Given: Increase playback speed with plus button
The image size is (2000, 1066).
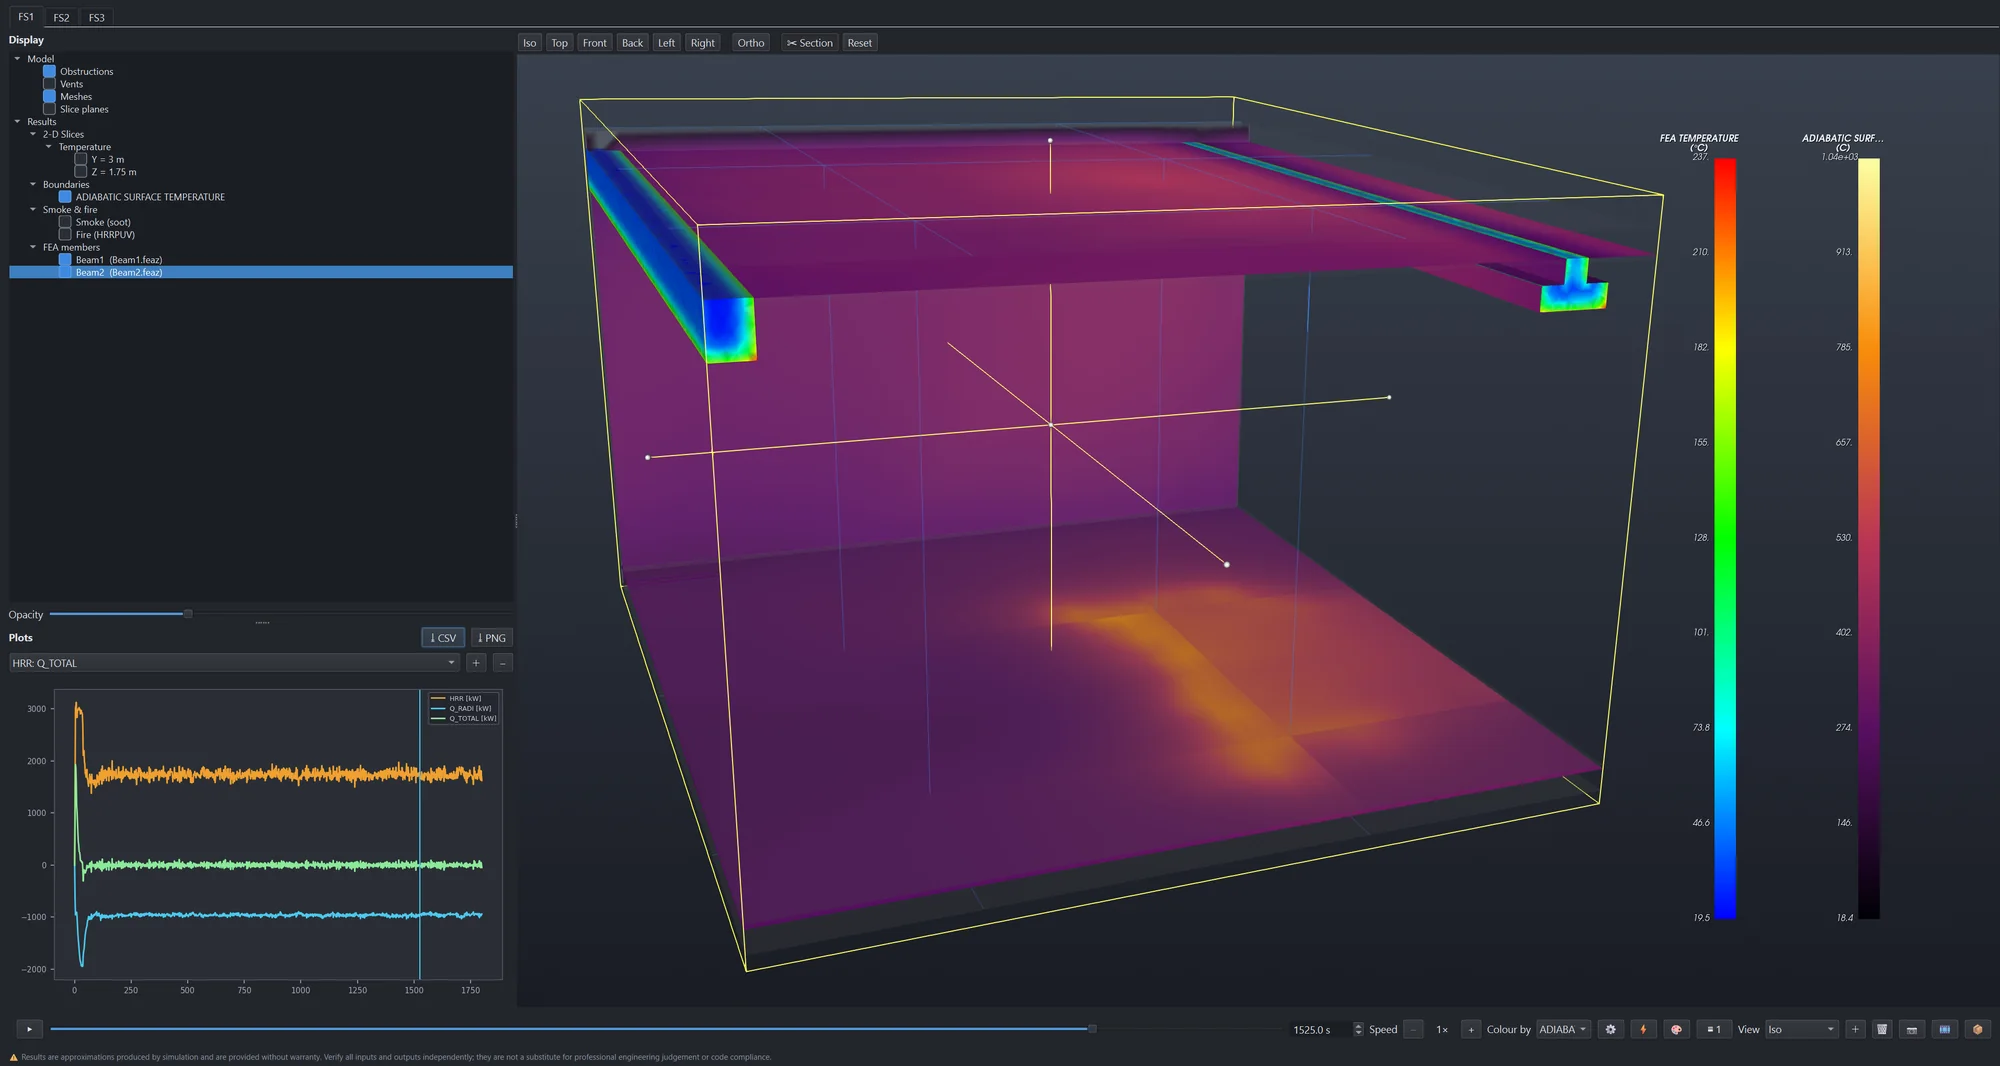Looking at the screenshot, I should 1471,1029.
